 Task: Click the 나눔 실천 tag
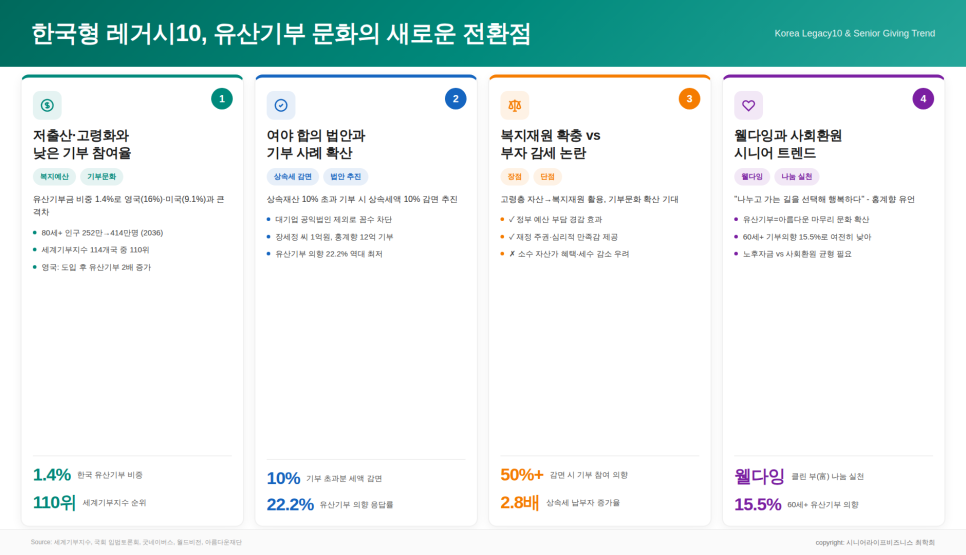click(x=797, y=176)
